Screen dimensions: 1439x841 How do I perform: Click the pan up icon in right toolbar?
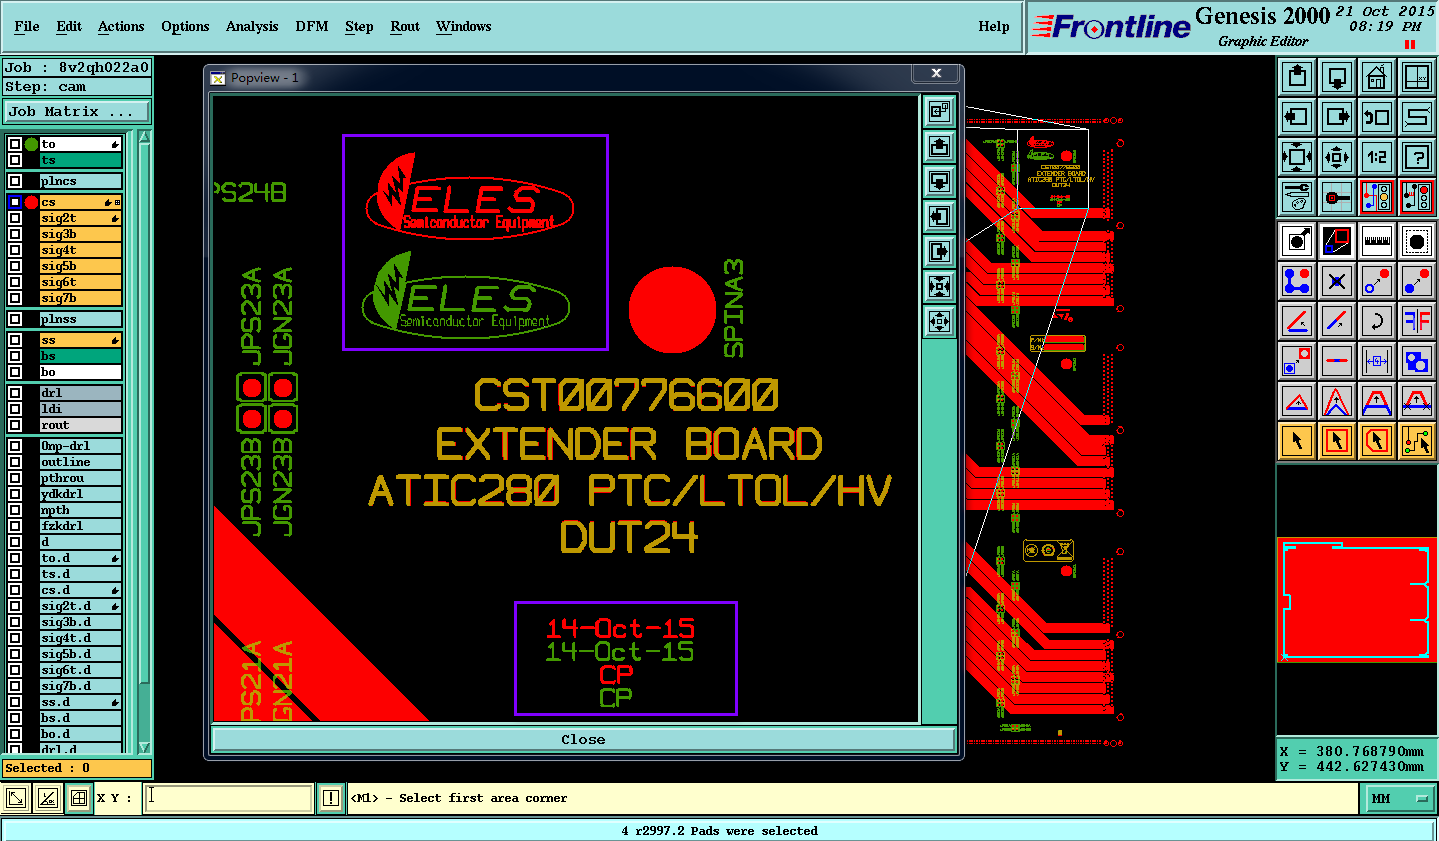click(1297, 77)
